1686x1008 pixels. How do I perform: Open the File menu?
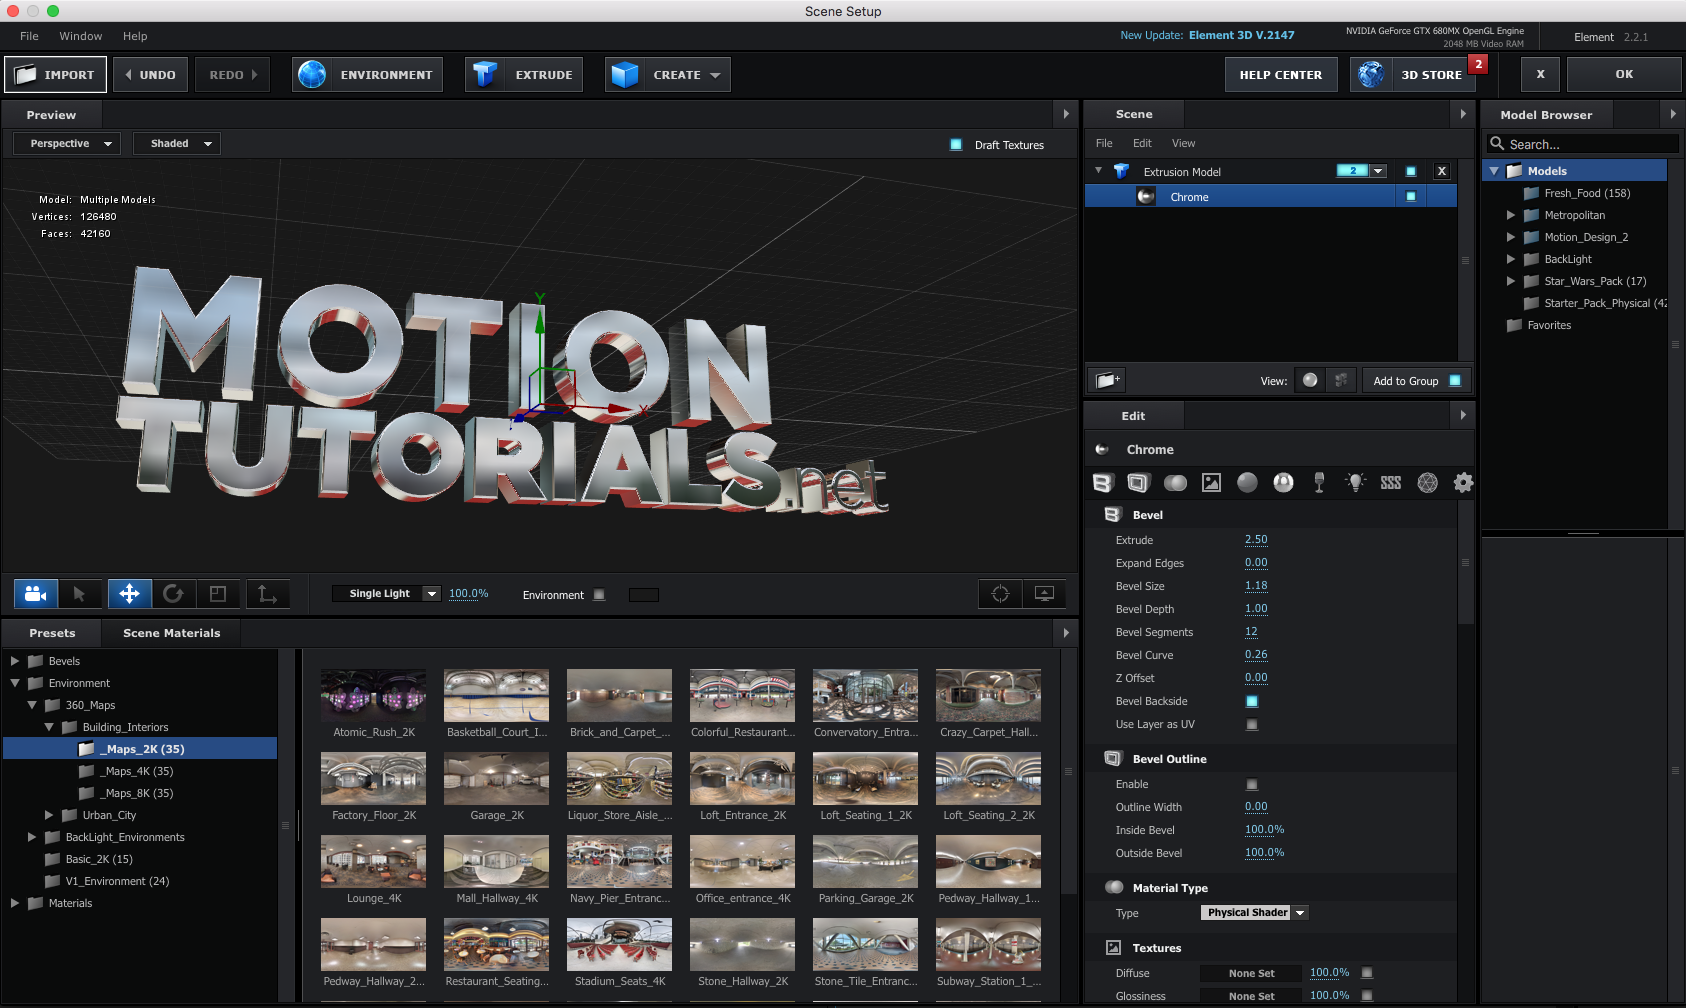coord(29,36)
